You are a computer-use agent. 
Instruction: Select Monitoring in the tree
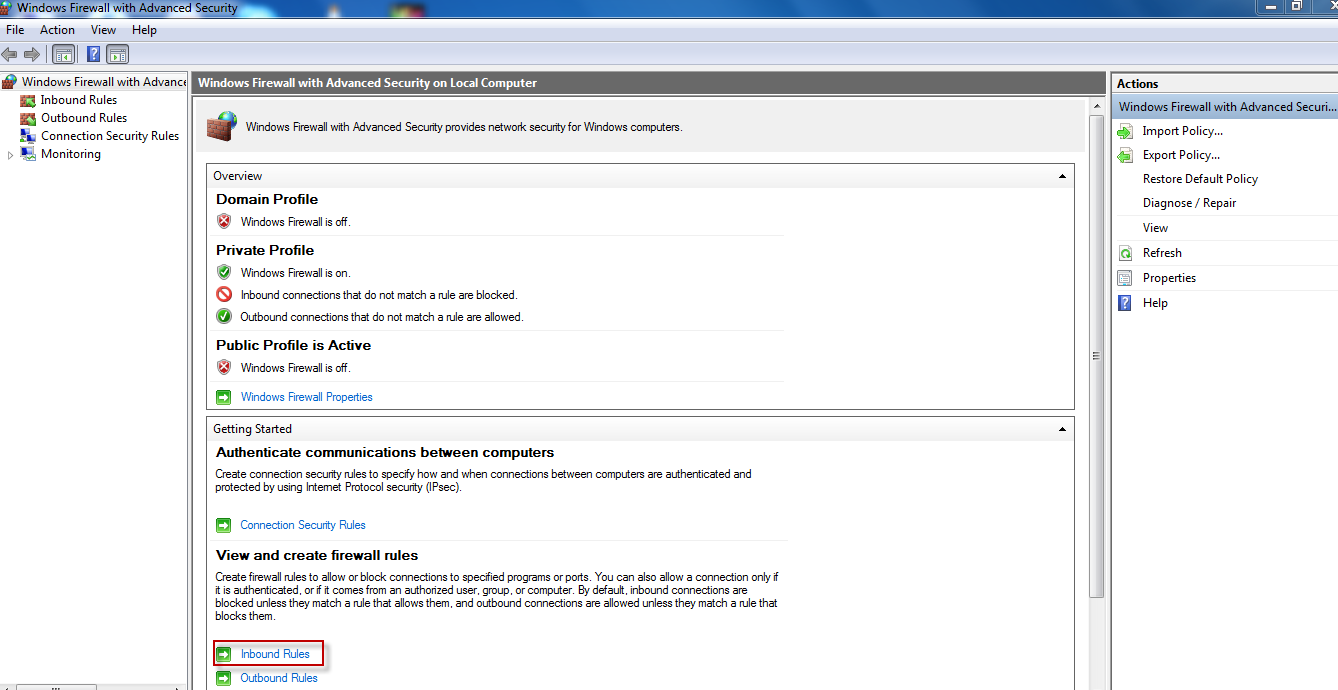point(71,154)
